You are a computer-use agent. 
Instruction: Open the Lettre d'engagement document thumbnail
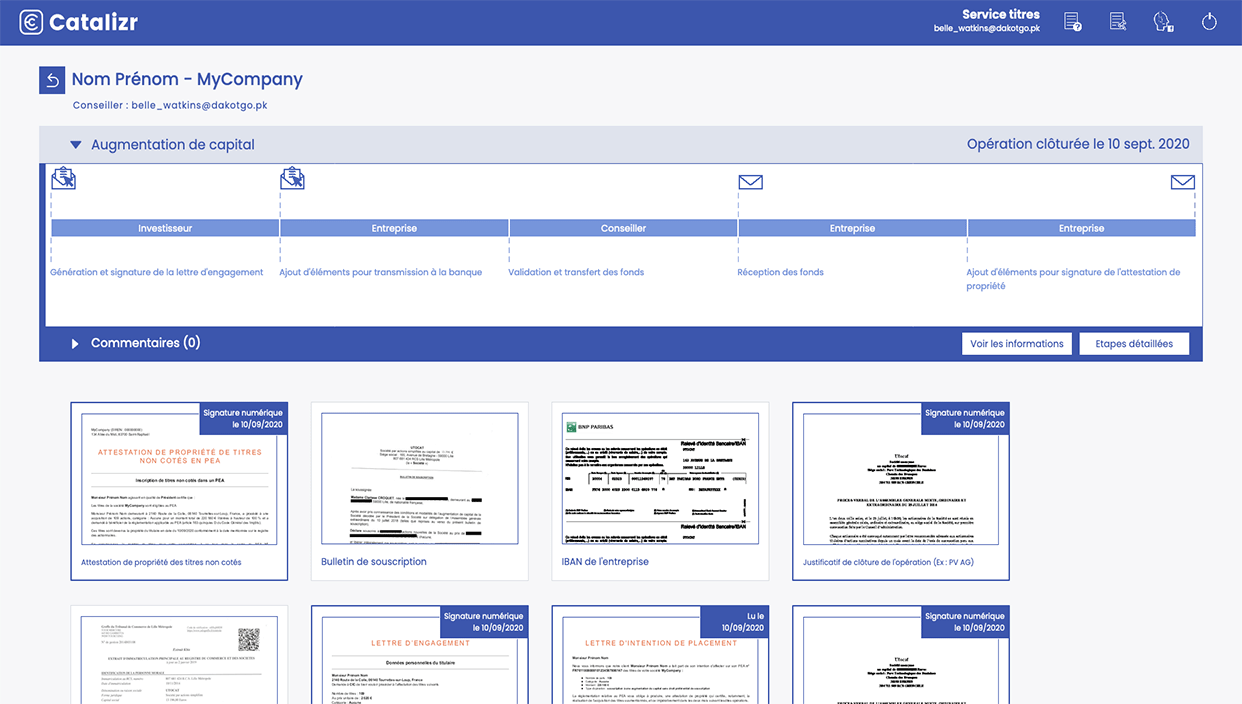click(x=419, y=660)
